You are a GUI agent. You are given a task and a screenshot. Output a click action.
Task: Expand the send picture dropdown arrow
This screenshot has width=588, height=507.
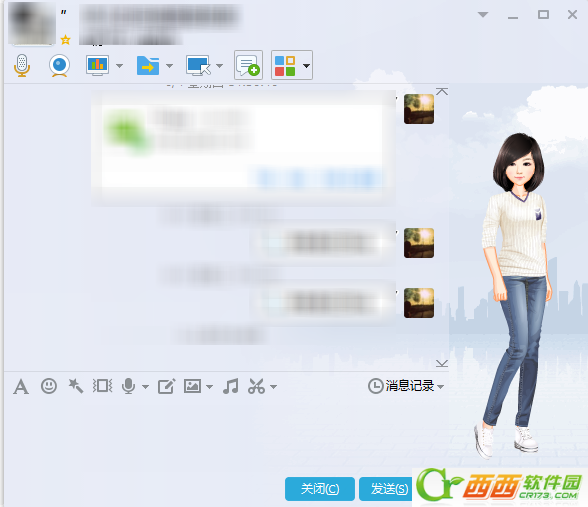[210, 387]
